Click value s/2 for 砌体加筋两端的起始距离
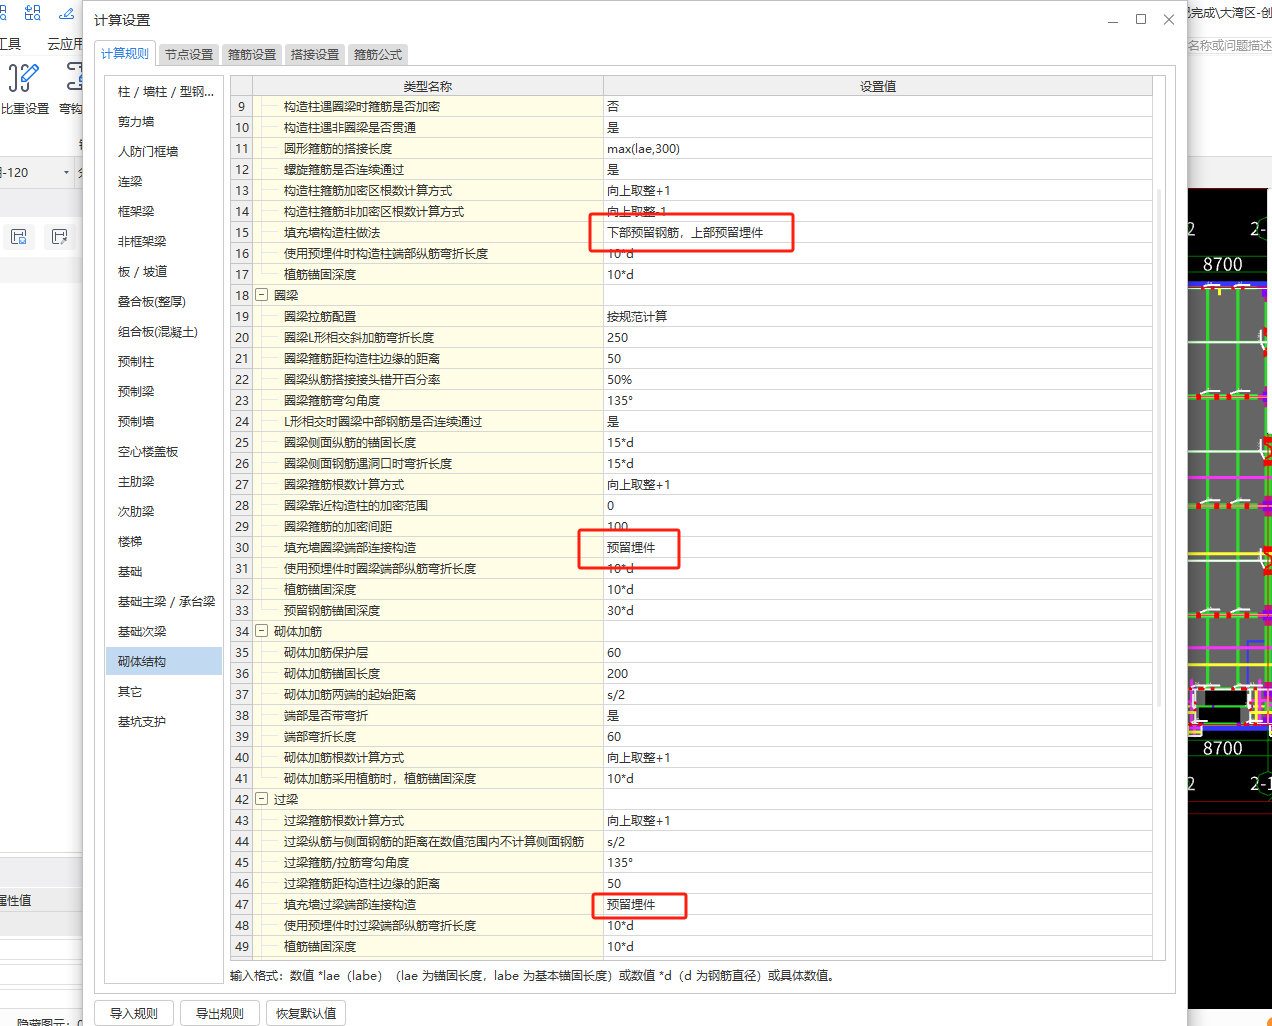The width and height of the screenshot is (1272, 1026). [616, 694]
